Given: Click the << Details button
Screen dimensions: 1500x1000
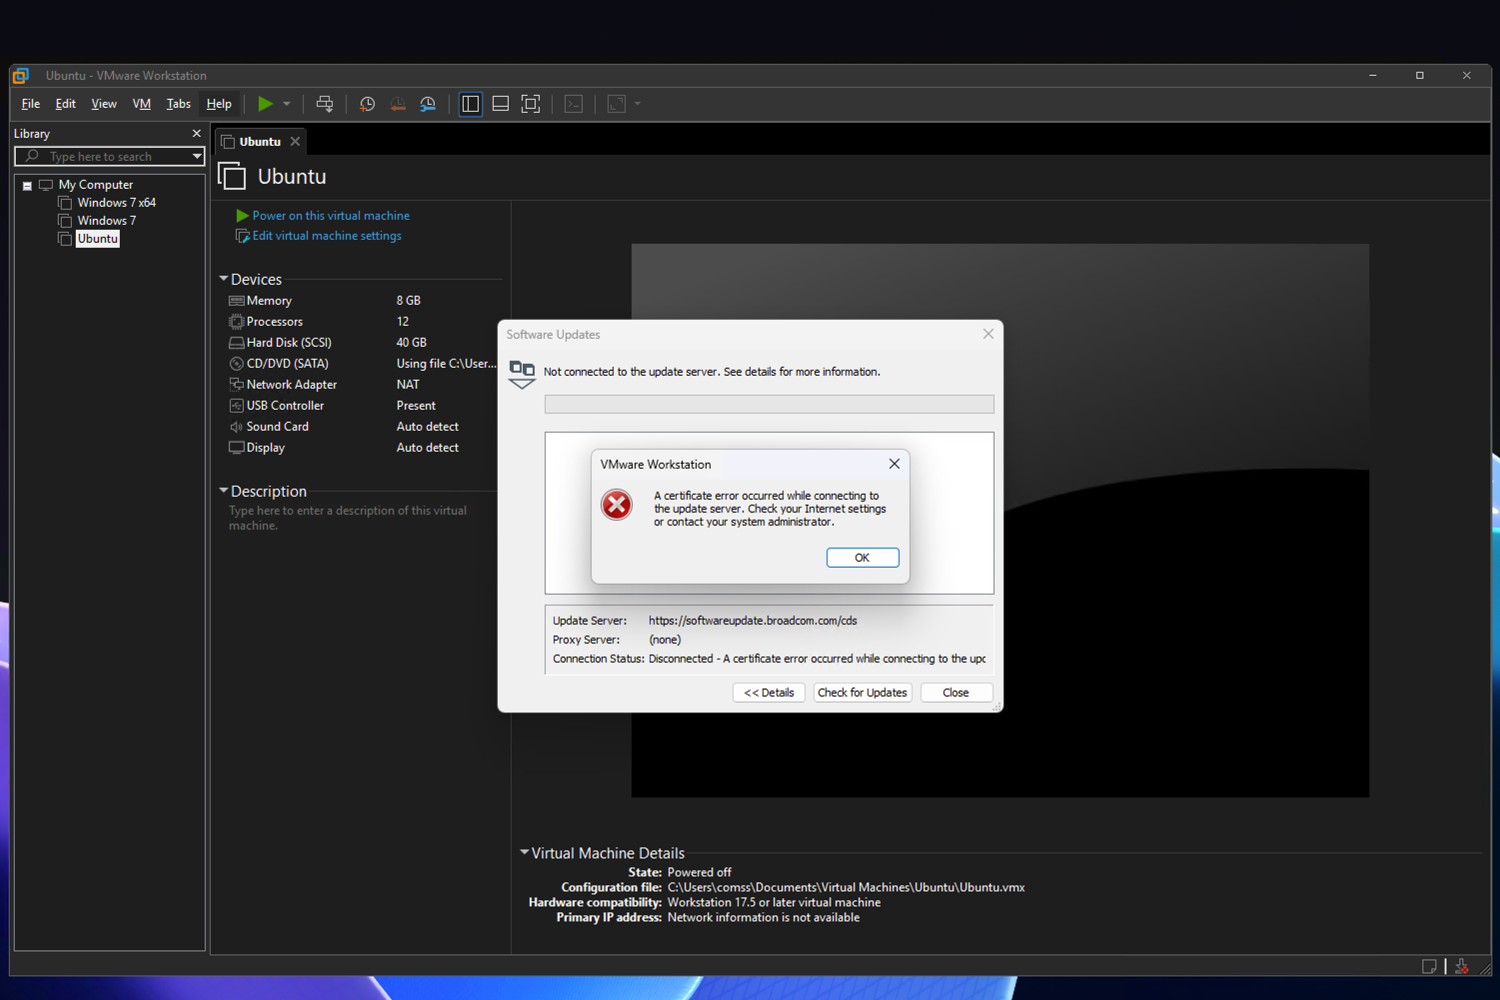Looking at the screenshot, I should click(x=769, y=693).
